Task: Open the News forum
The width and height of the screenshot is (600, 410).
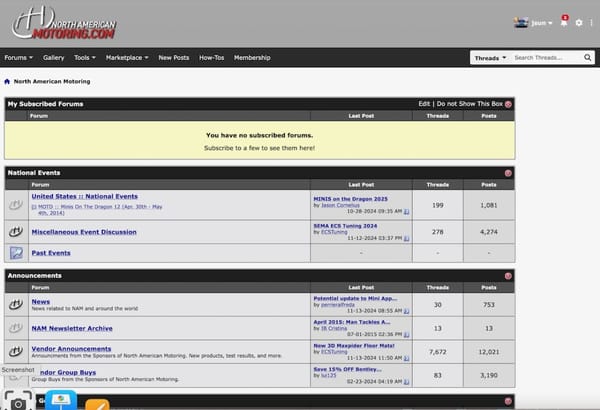Action: click(41, 302)
